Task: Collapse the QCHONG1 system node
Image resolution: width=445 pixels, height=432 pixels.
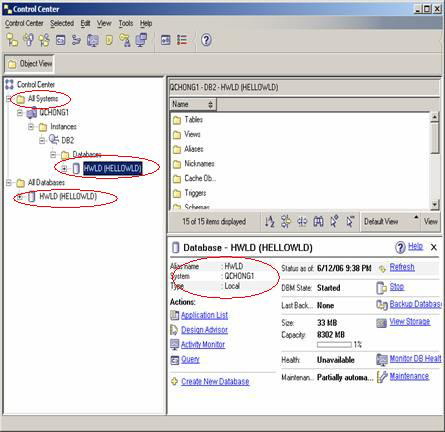Action: click(20, 113)
